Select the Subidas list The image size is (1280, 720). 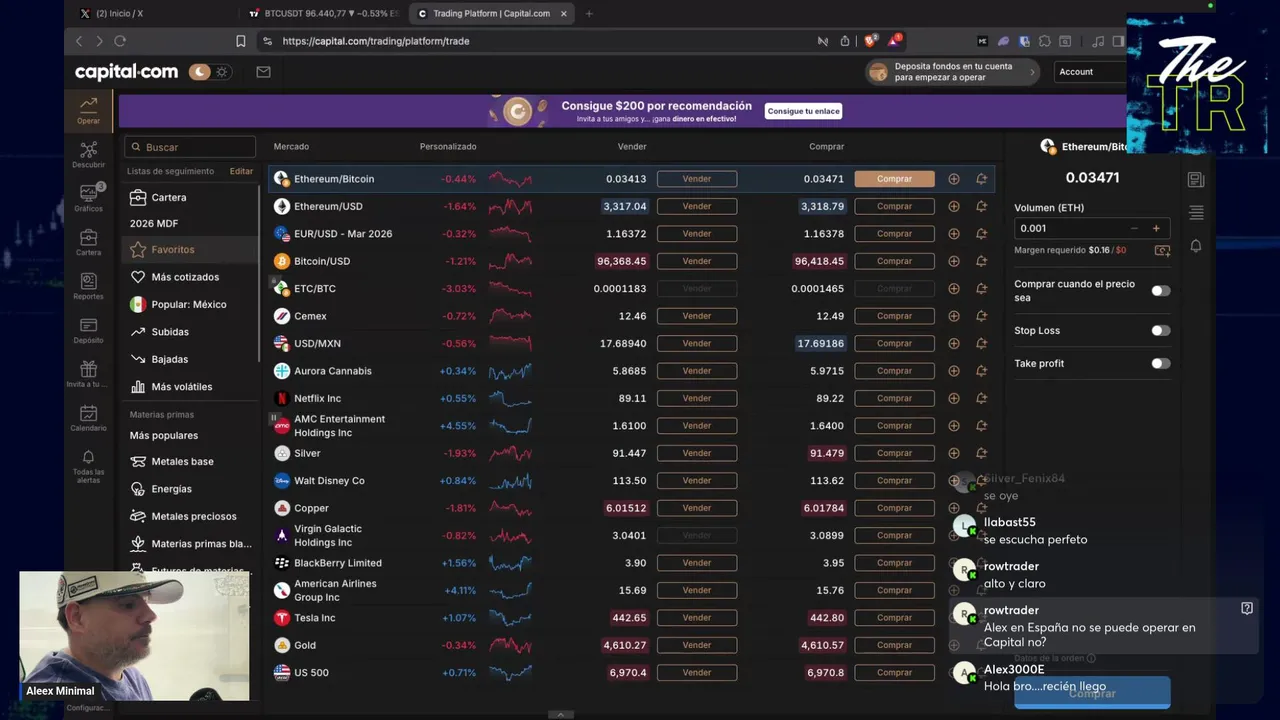190,332
